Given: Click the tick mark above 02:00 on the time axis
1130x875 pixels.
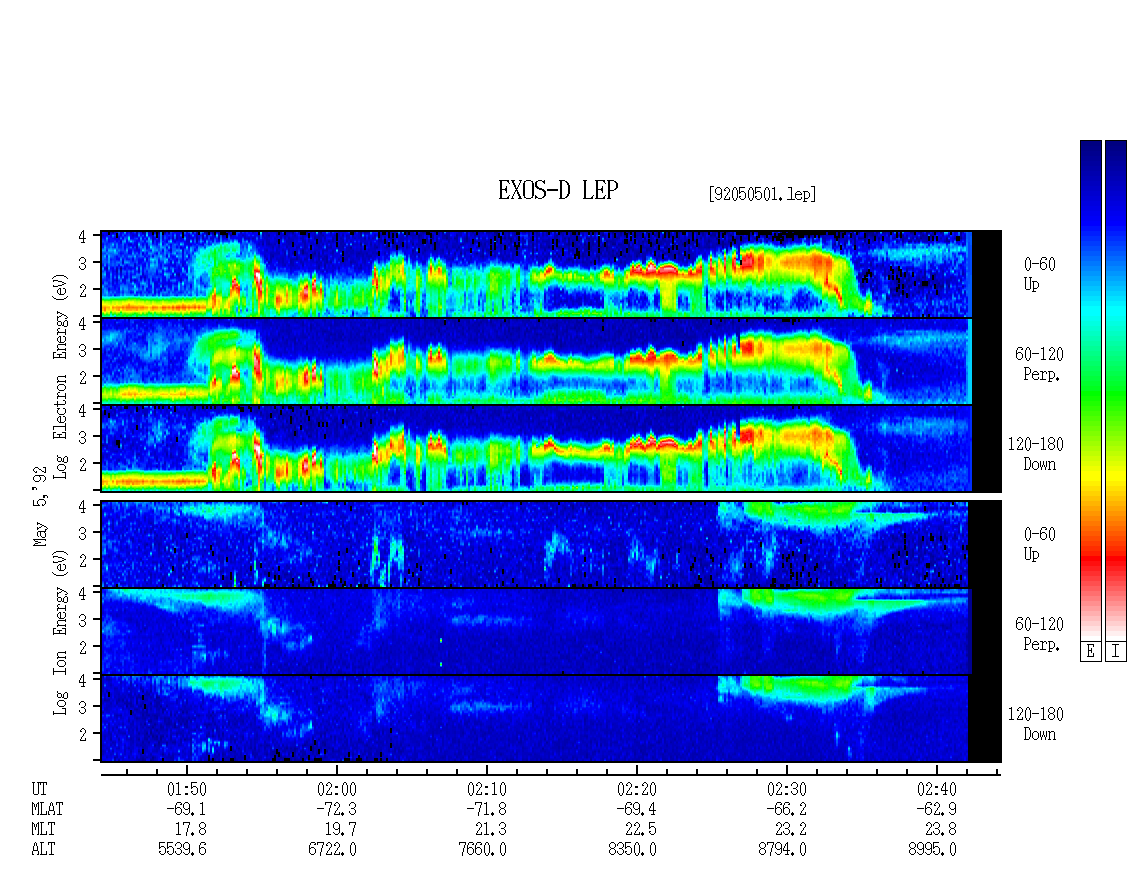Looking at the screenshot, I should (337, 770).
